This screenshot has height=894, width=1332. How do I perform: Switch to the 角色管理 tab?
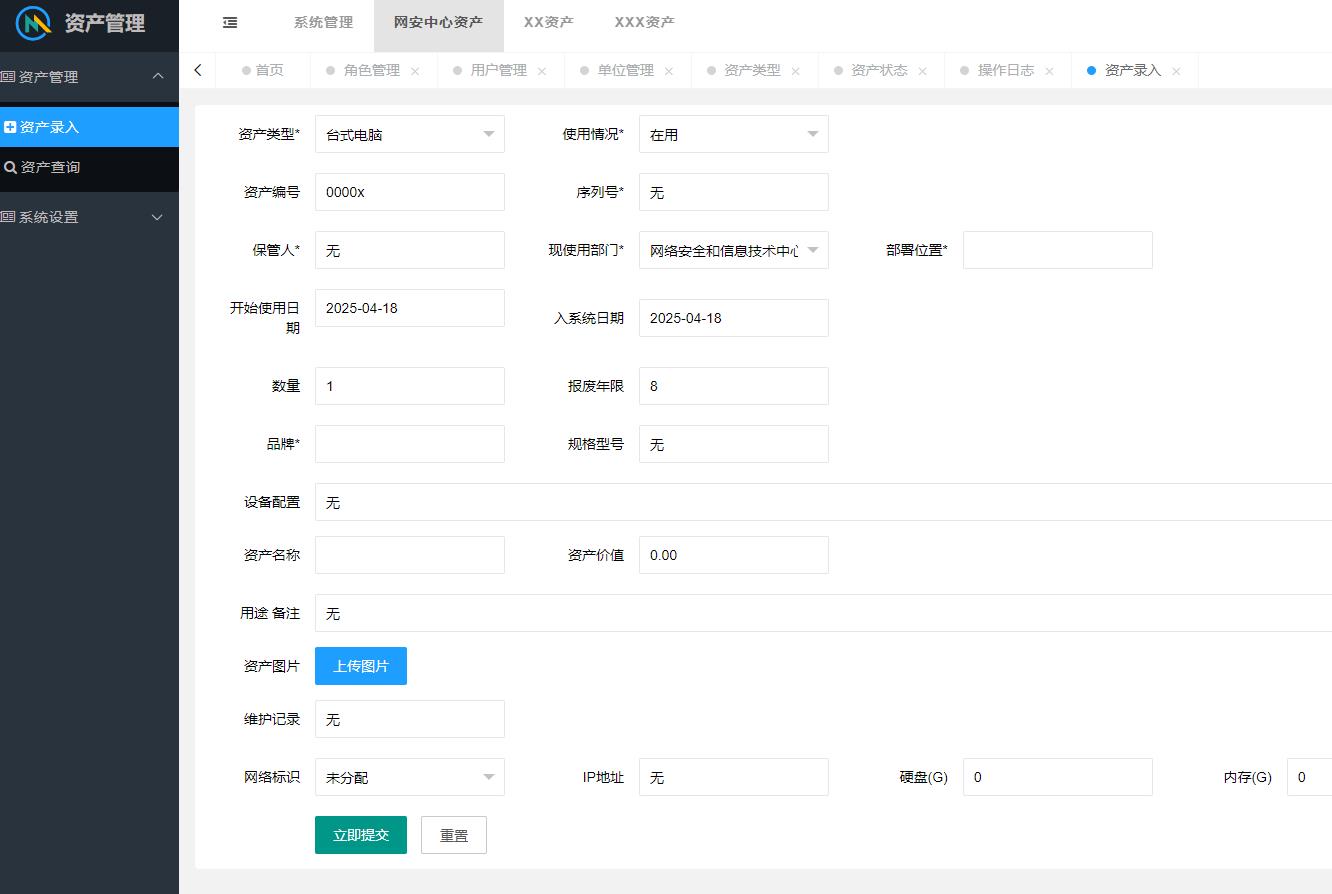pos(372,70)
